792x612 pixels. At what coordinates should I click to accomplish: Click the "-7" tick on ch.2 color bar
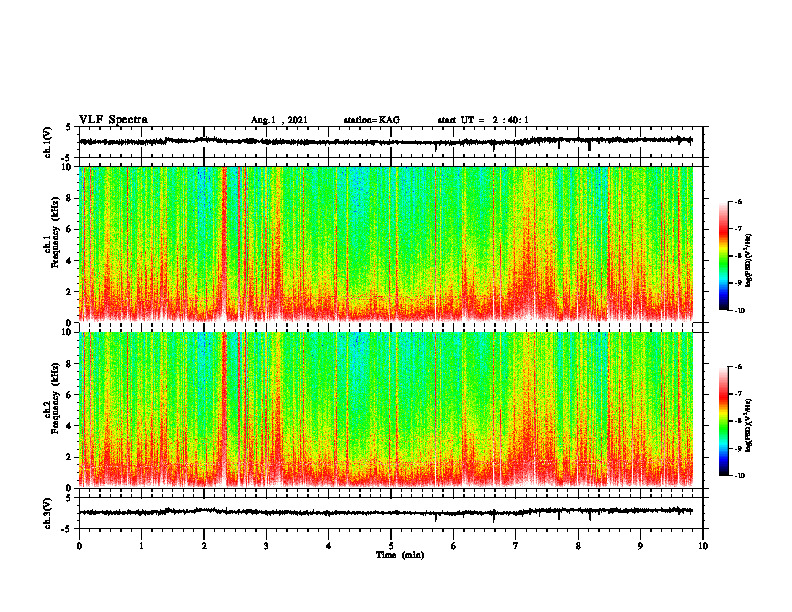coord(739,394)
